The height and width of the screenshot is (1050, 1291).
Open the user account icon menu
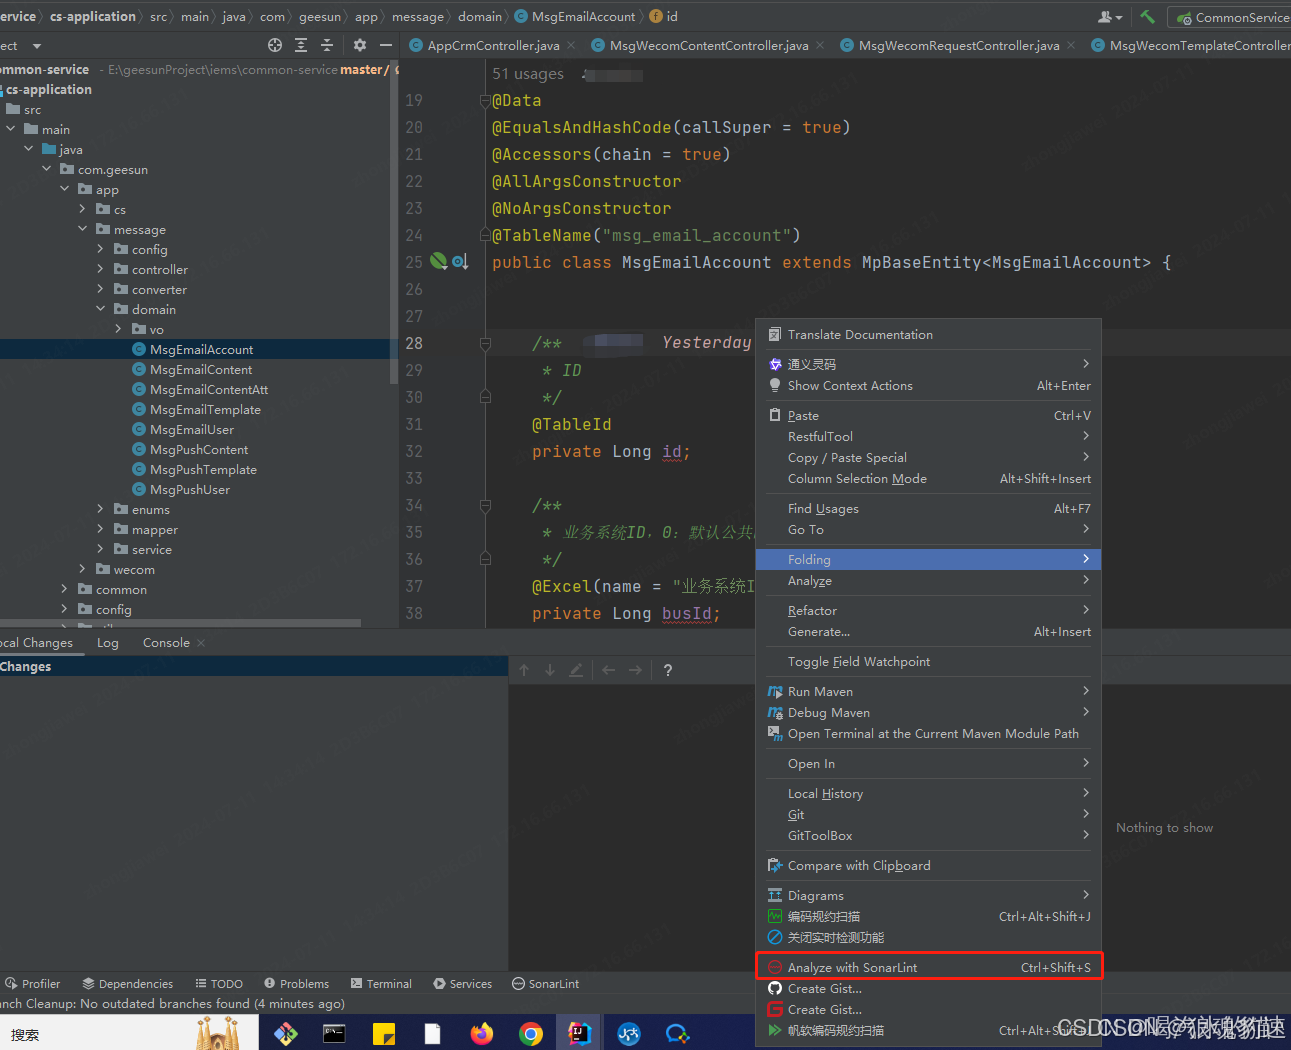pyautogui.click(x=1110, y=17)
